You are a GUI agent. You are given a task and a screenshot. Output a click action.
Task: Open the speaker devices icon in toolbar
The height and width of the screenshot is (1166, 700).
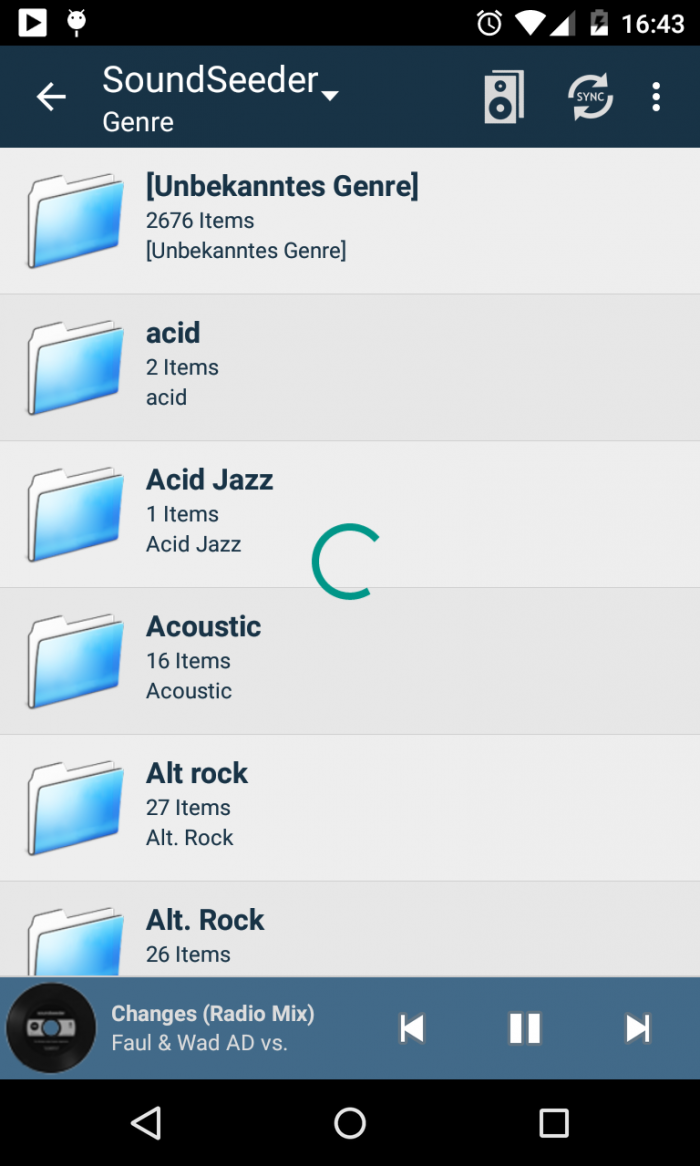503,96
